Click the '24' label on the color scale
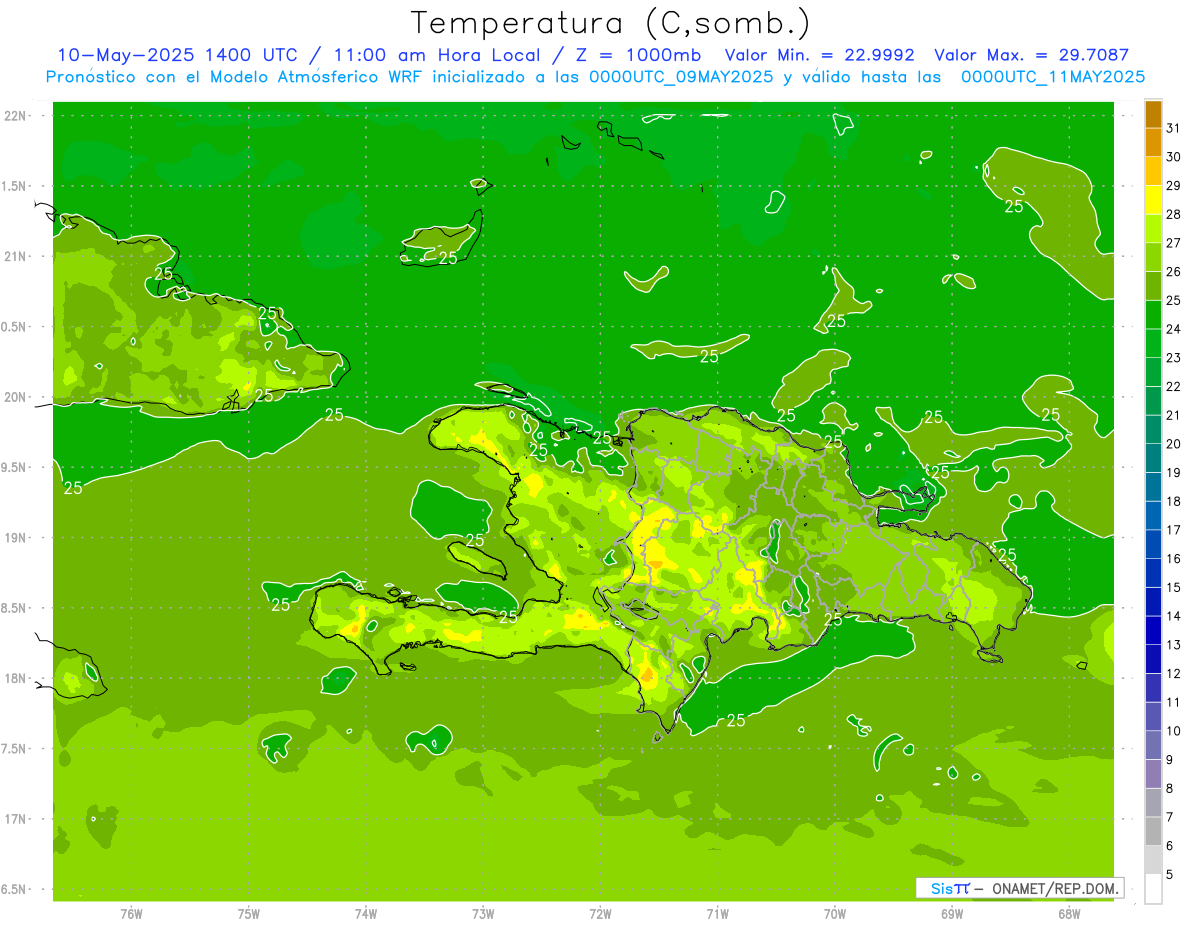This screenshot has height=927, width=1200. 1174,329
